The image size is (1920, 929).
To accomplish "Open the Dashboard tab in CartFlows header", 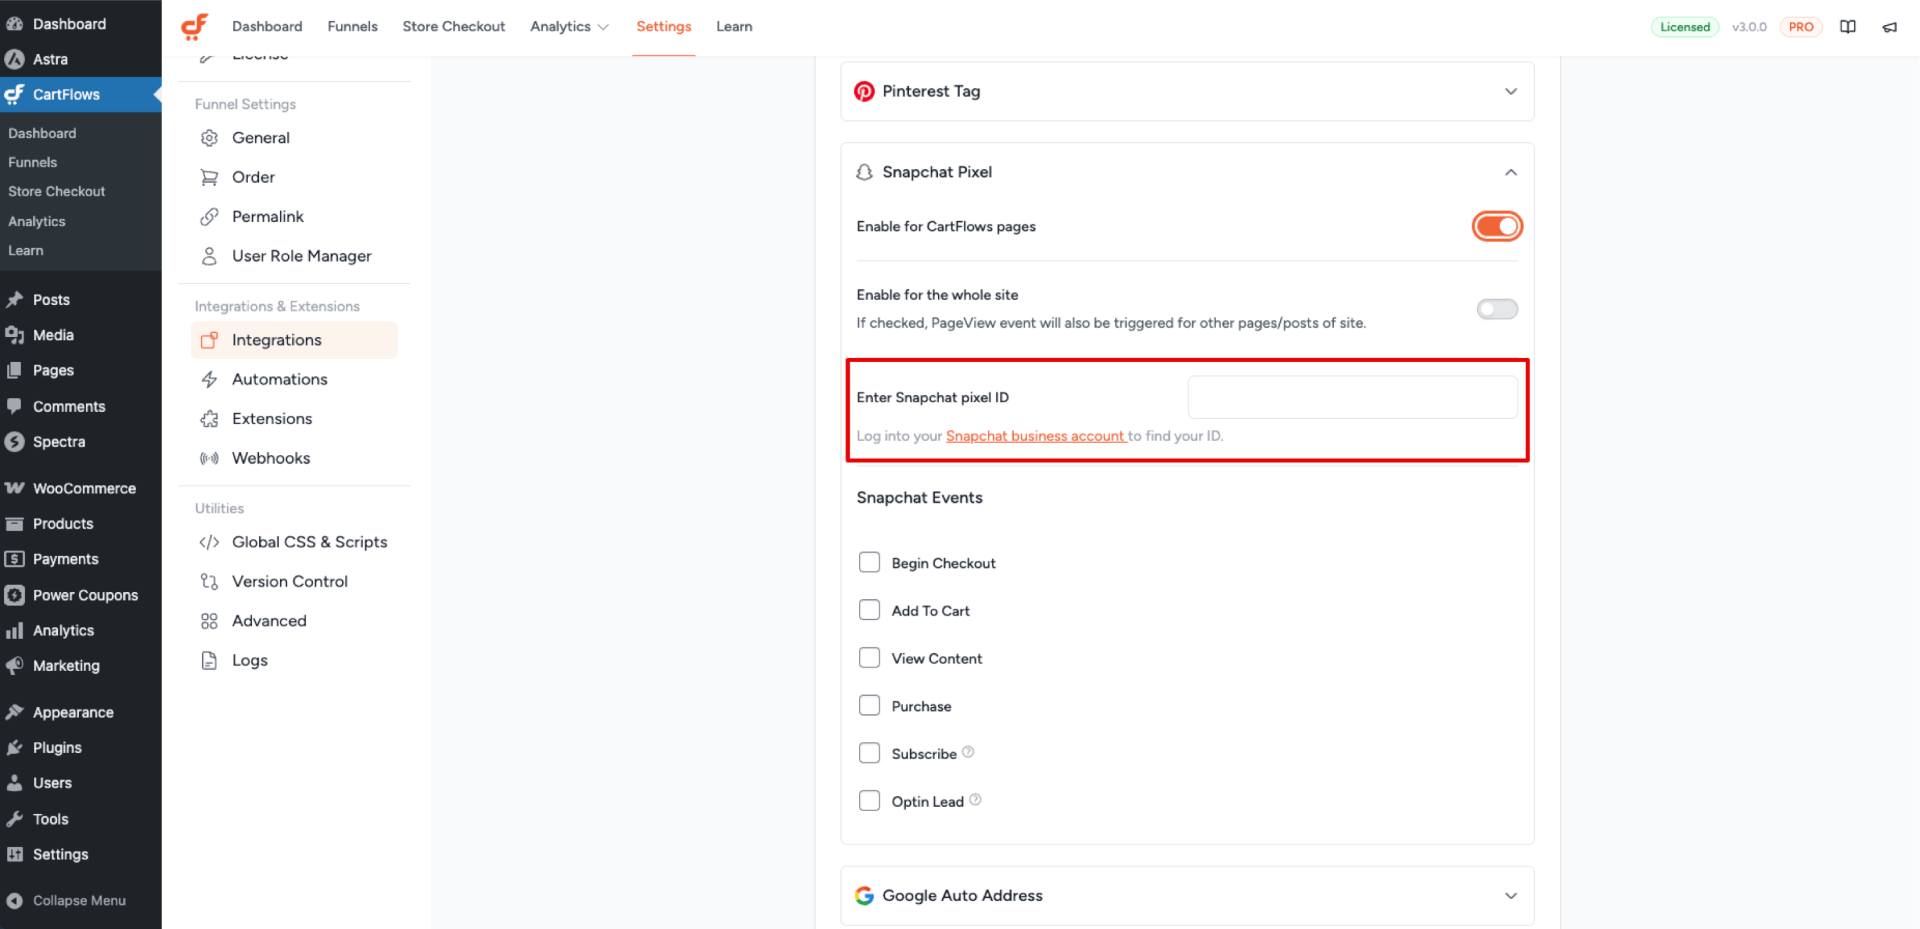I will click(267, 27).
